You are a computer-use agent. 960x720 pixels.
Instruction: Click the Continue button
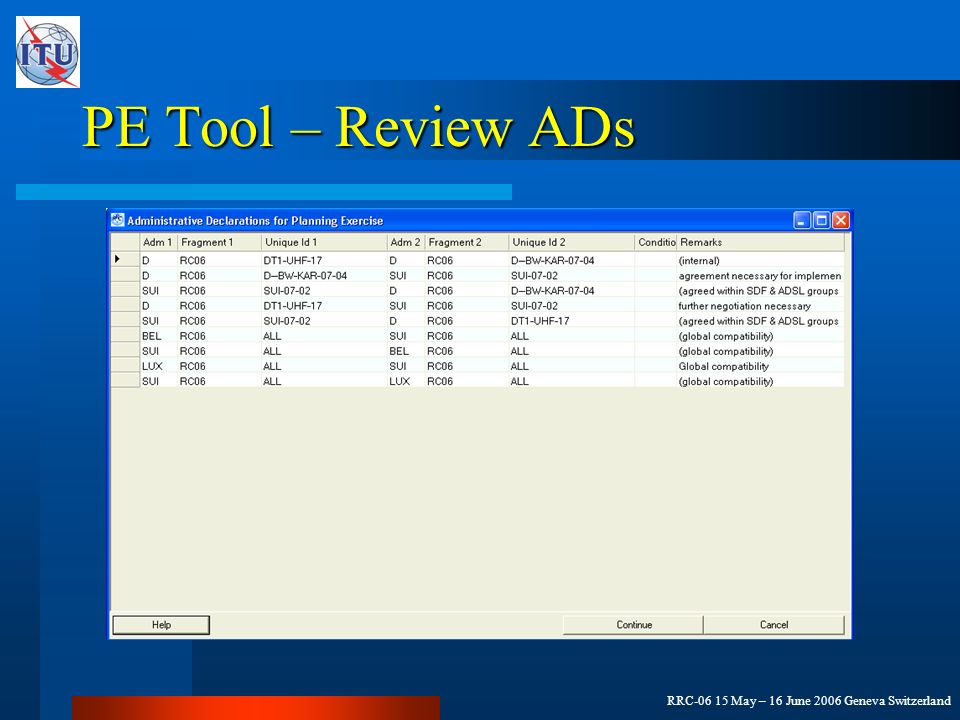[633, 624]
